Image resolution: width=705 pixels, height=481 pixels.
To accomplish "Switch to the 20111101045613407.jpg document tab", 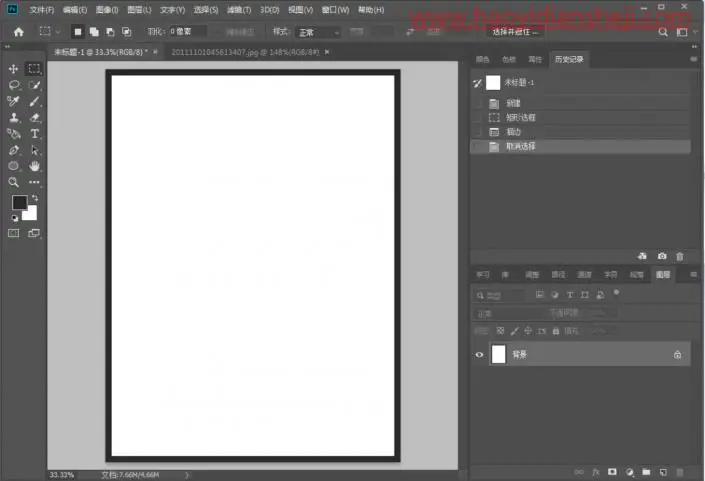I will click(x=245, y=52).
